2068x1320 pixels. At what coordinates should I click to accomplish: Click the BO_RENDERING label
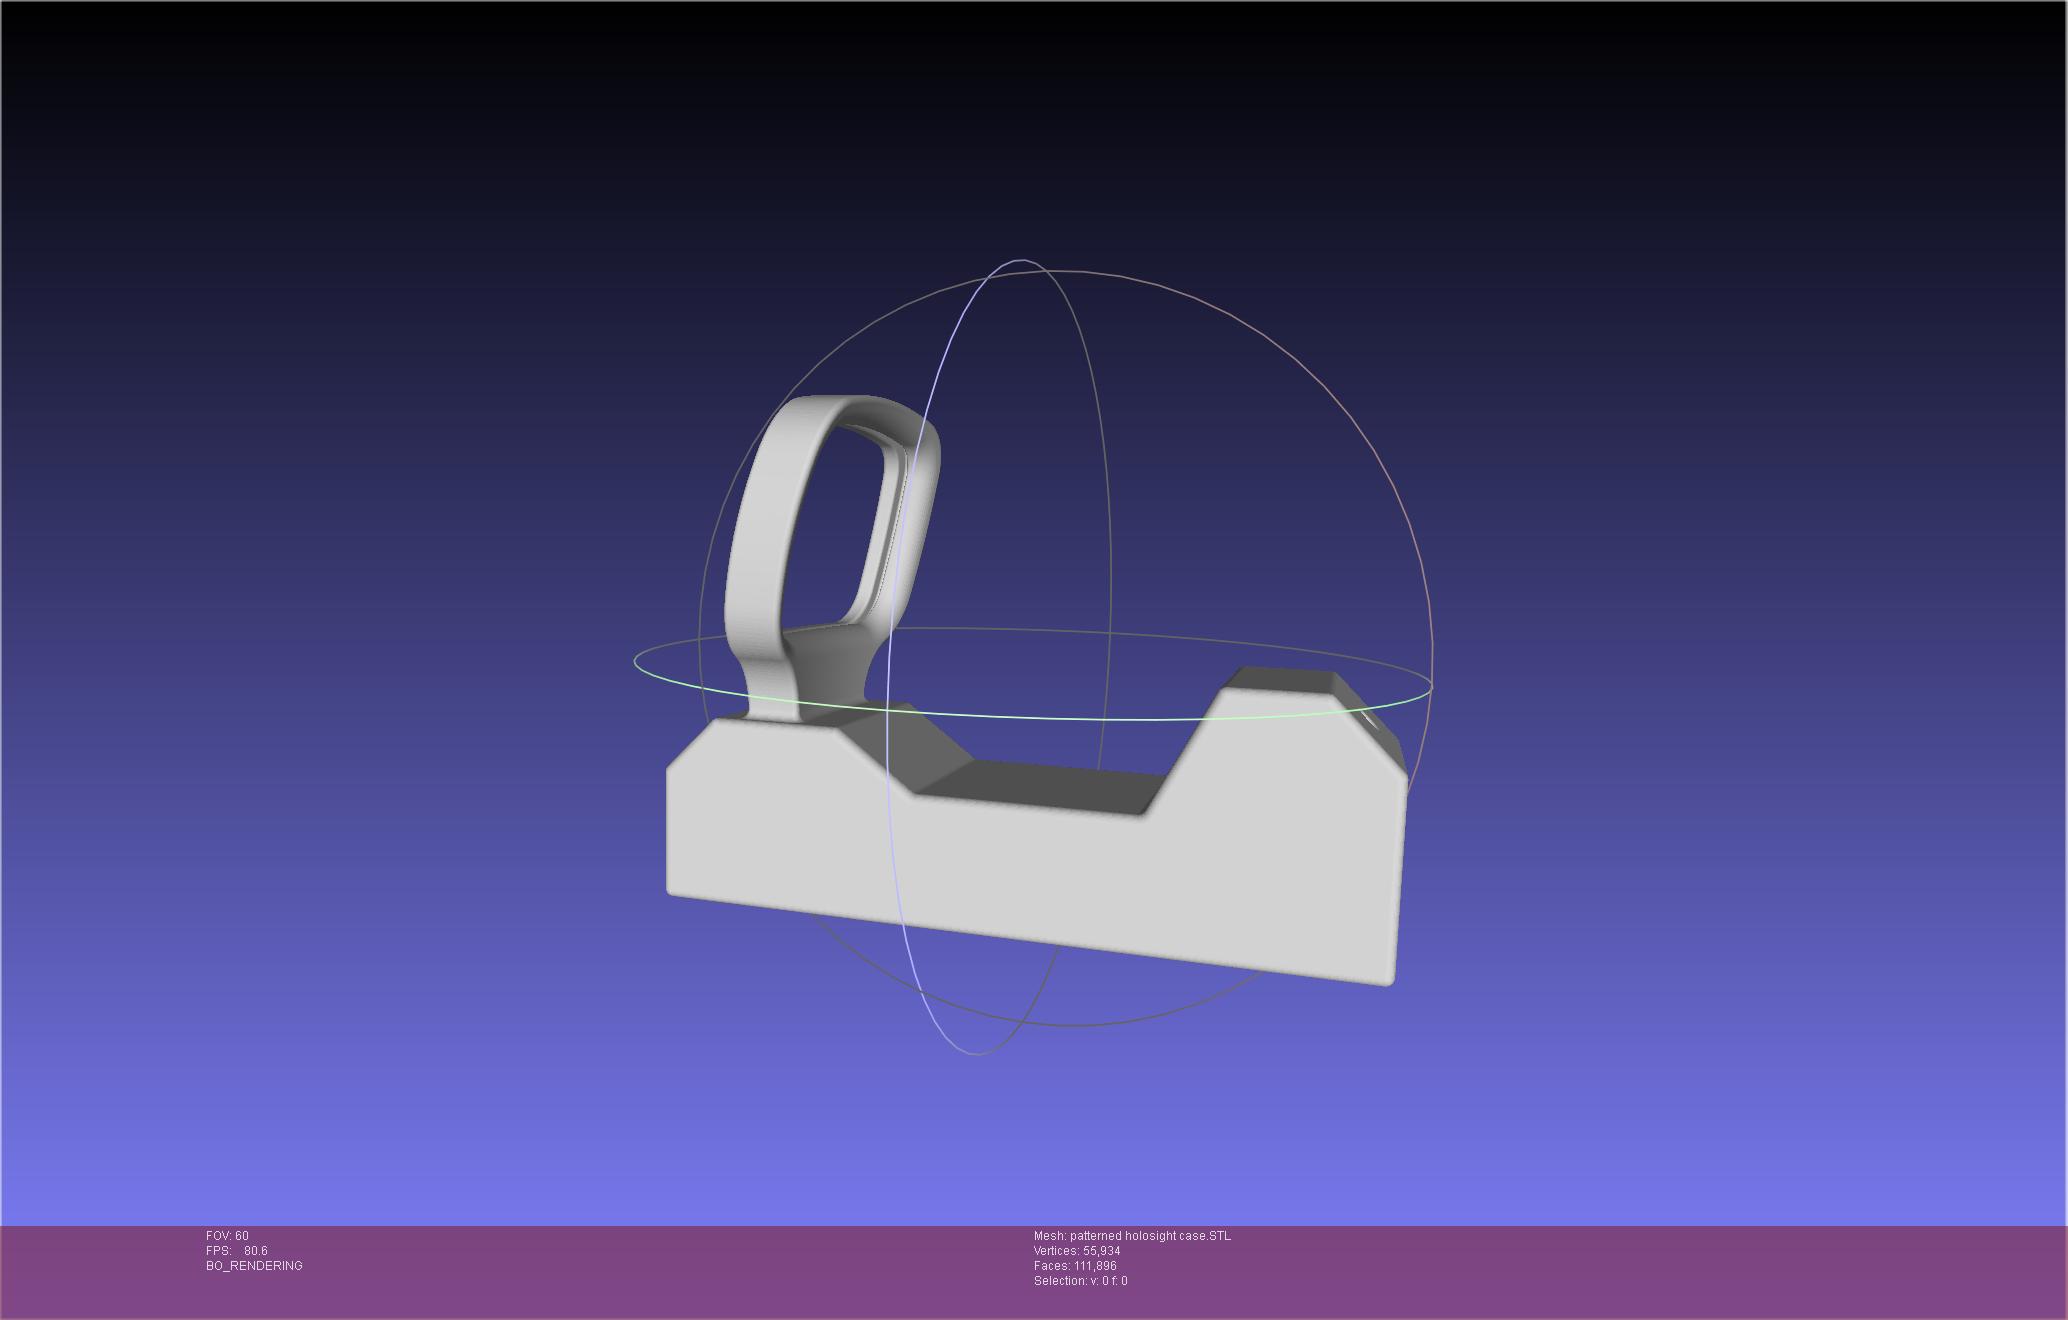pos(254,1266)
